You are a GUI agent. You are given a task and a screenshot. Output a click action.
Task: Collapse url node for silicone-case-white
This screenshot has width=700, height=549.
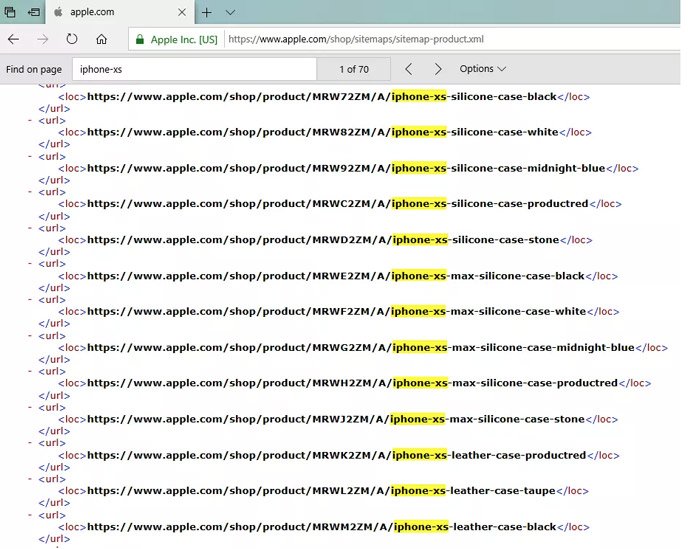pos(30,120)
